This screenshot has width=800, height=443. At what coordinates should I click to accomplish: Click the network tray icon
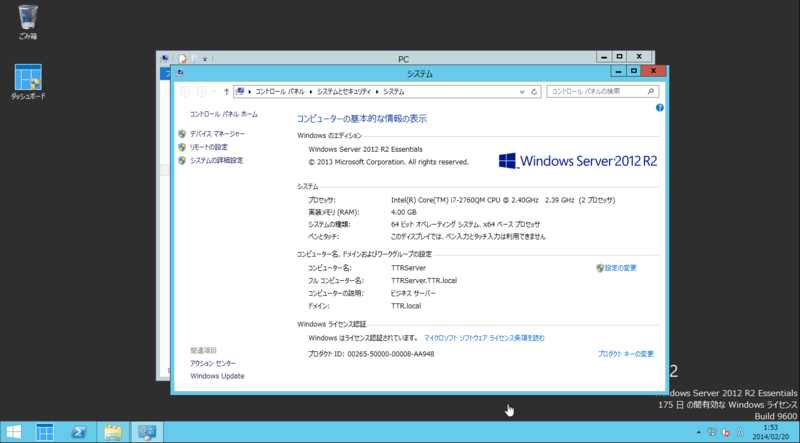pos(712,432)
